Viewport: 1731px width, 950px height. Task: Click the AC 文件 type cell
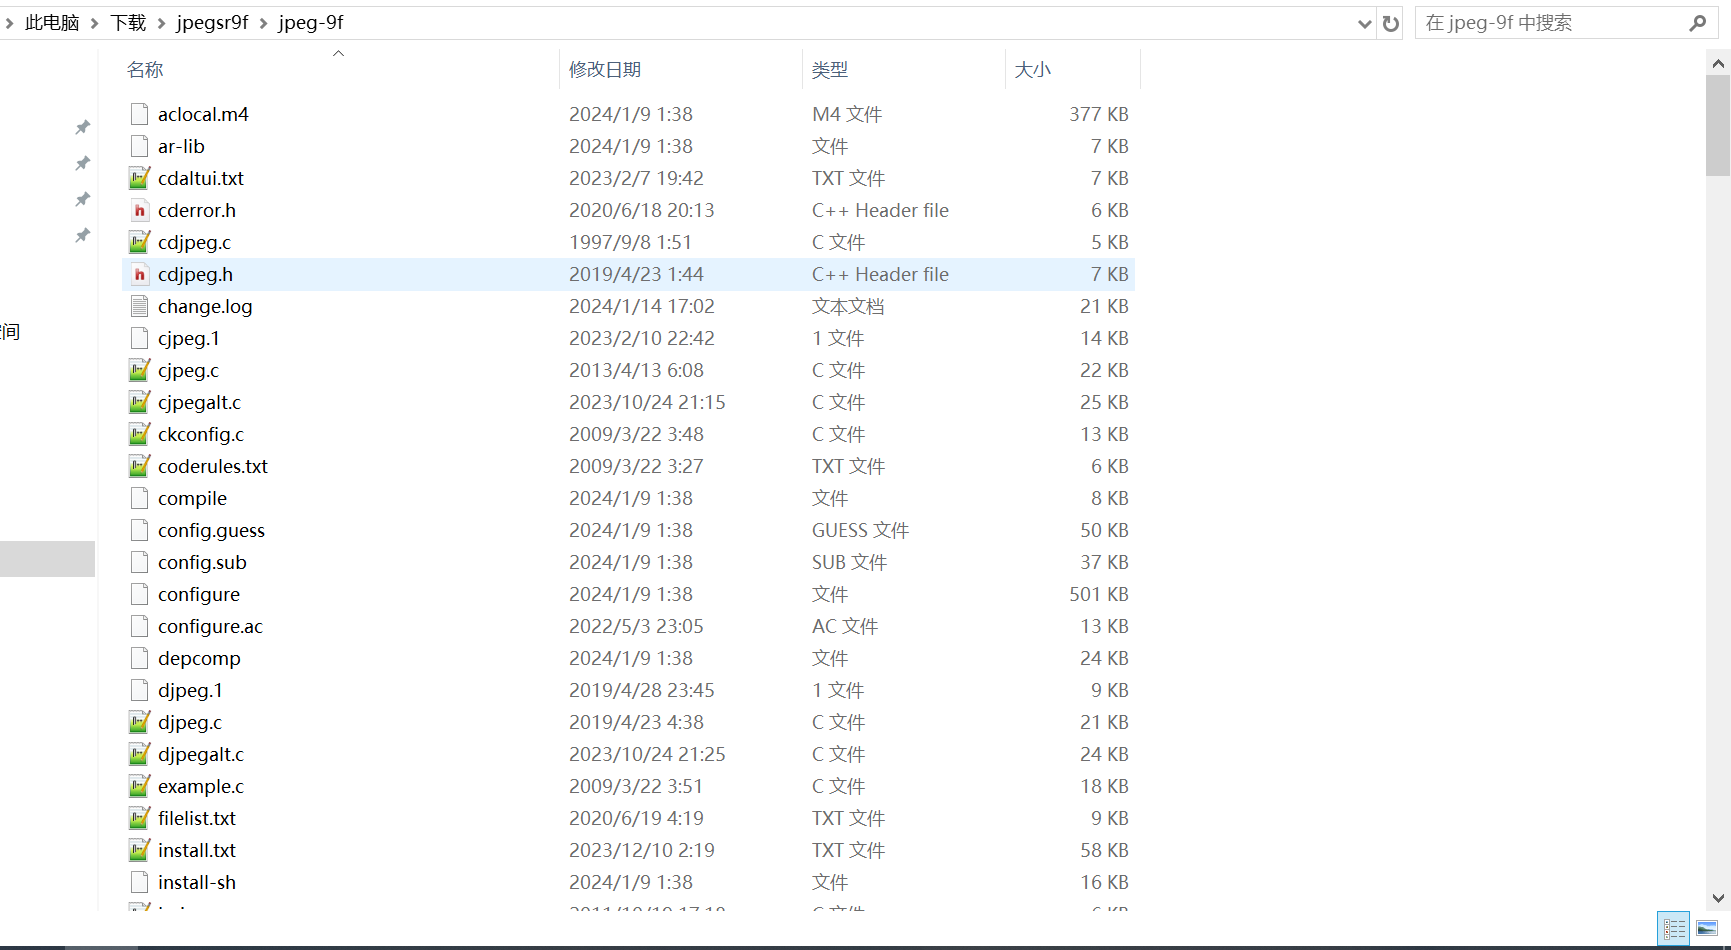pyautogui.click(x=845, y=626)
